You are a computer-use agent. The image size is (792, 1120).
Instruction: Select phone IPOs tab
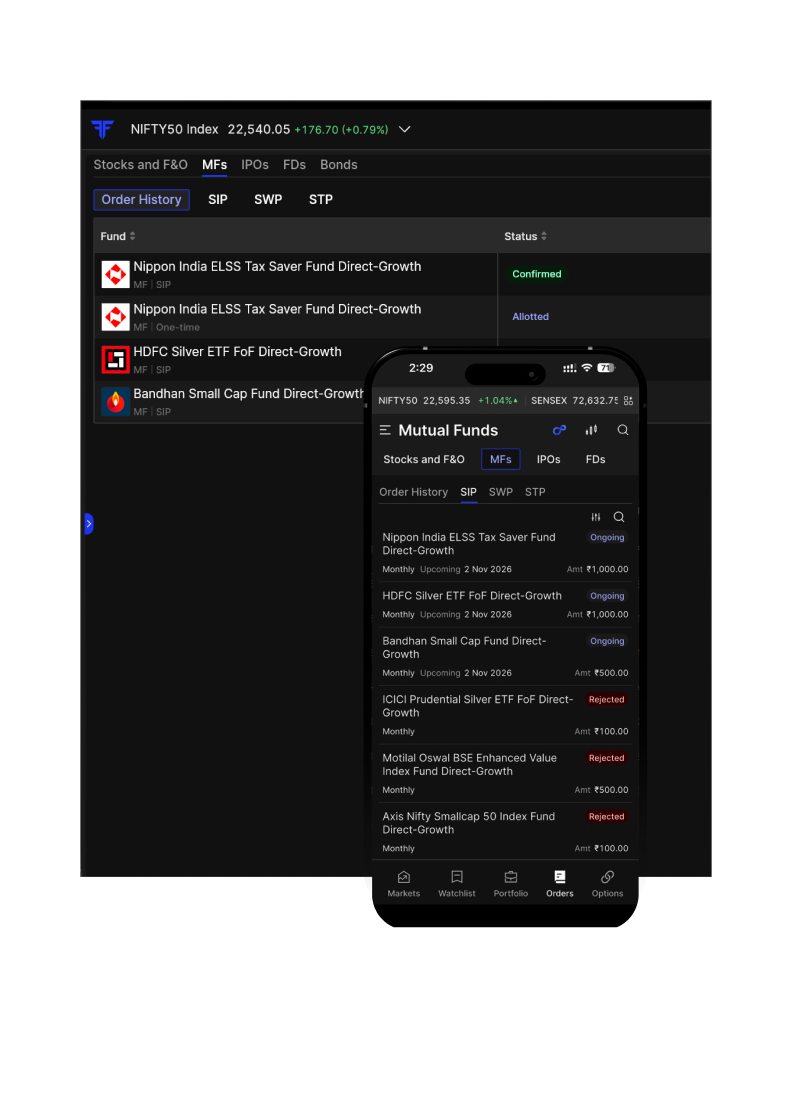click(x=548, y=459)
